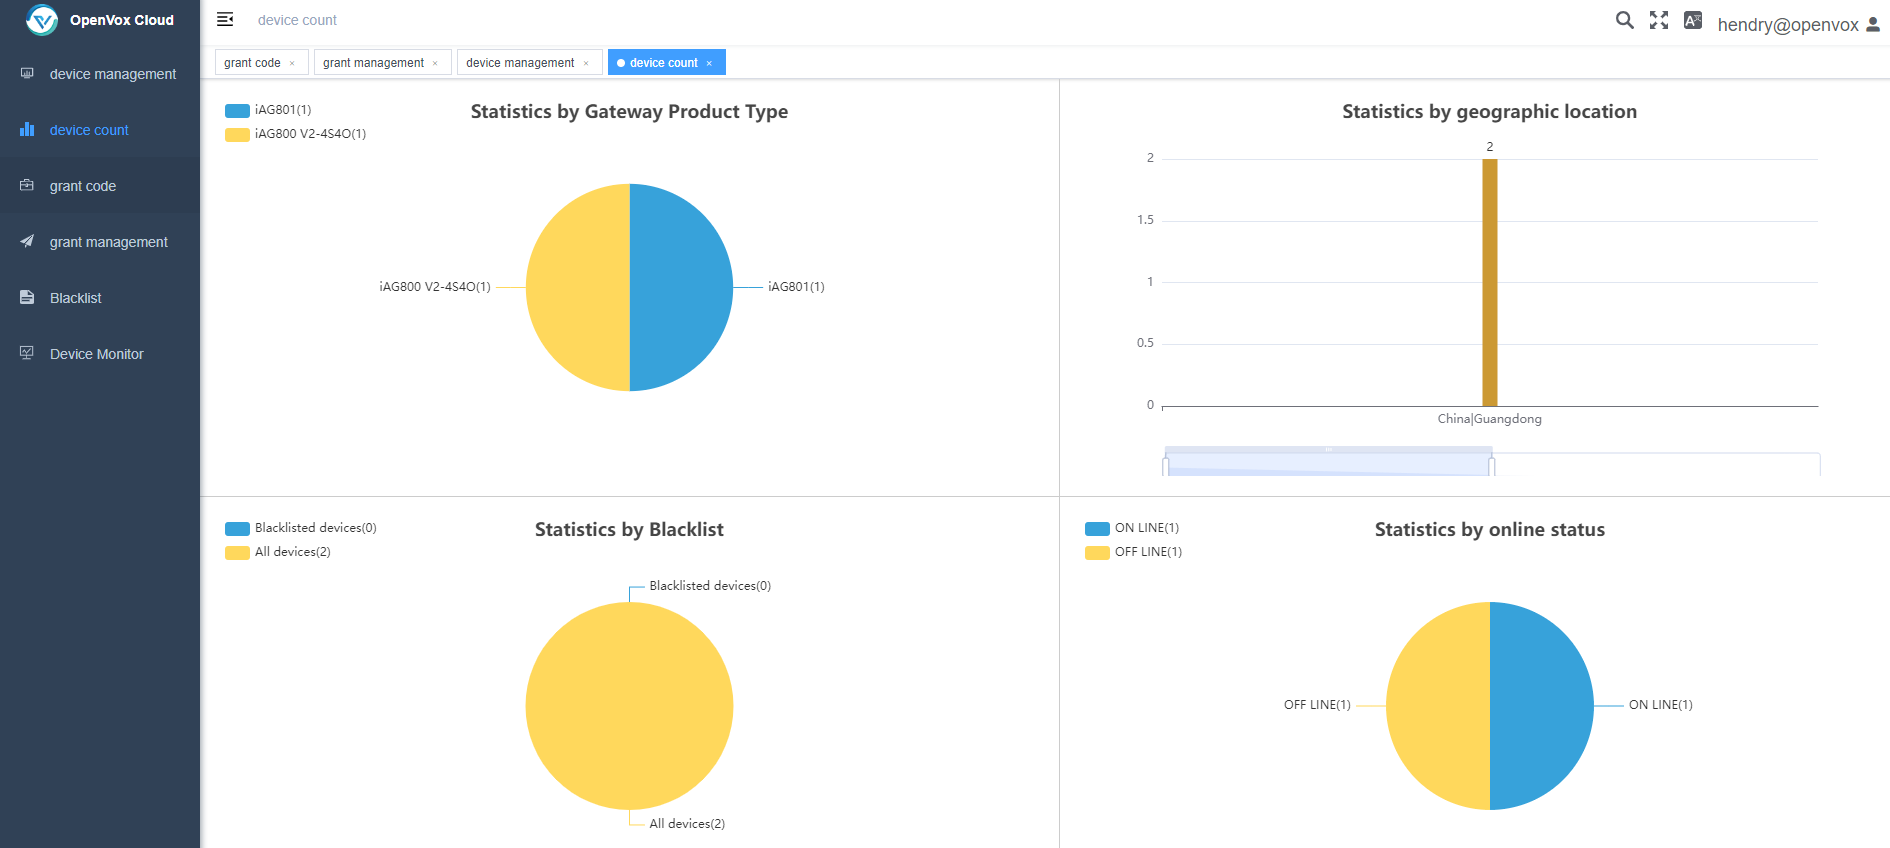Click the iAG801(1) pie slice label
This screenshot has width=1890, height=848.
[796, 287]
